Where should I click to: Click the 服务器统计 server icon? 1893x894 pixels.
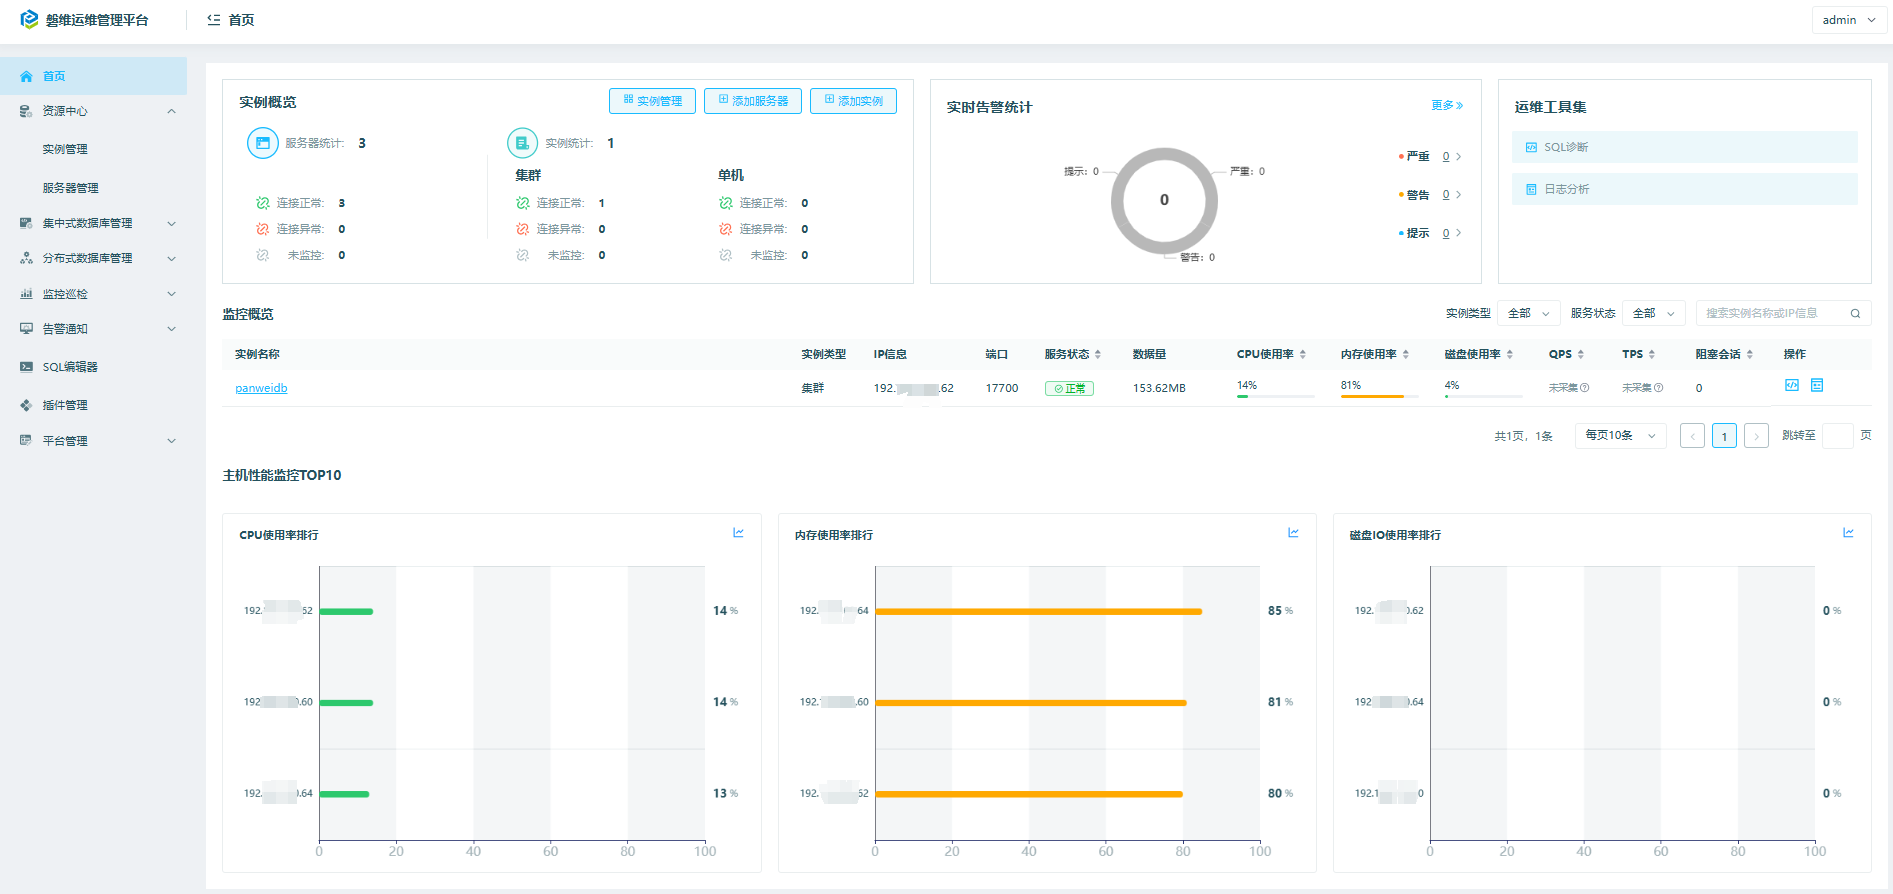pyautogui.click(x=263, y=143)
